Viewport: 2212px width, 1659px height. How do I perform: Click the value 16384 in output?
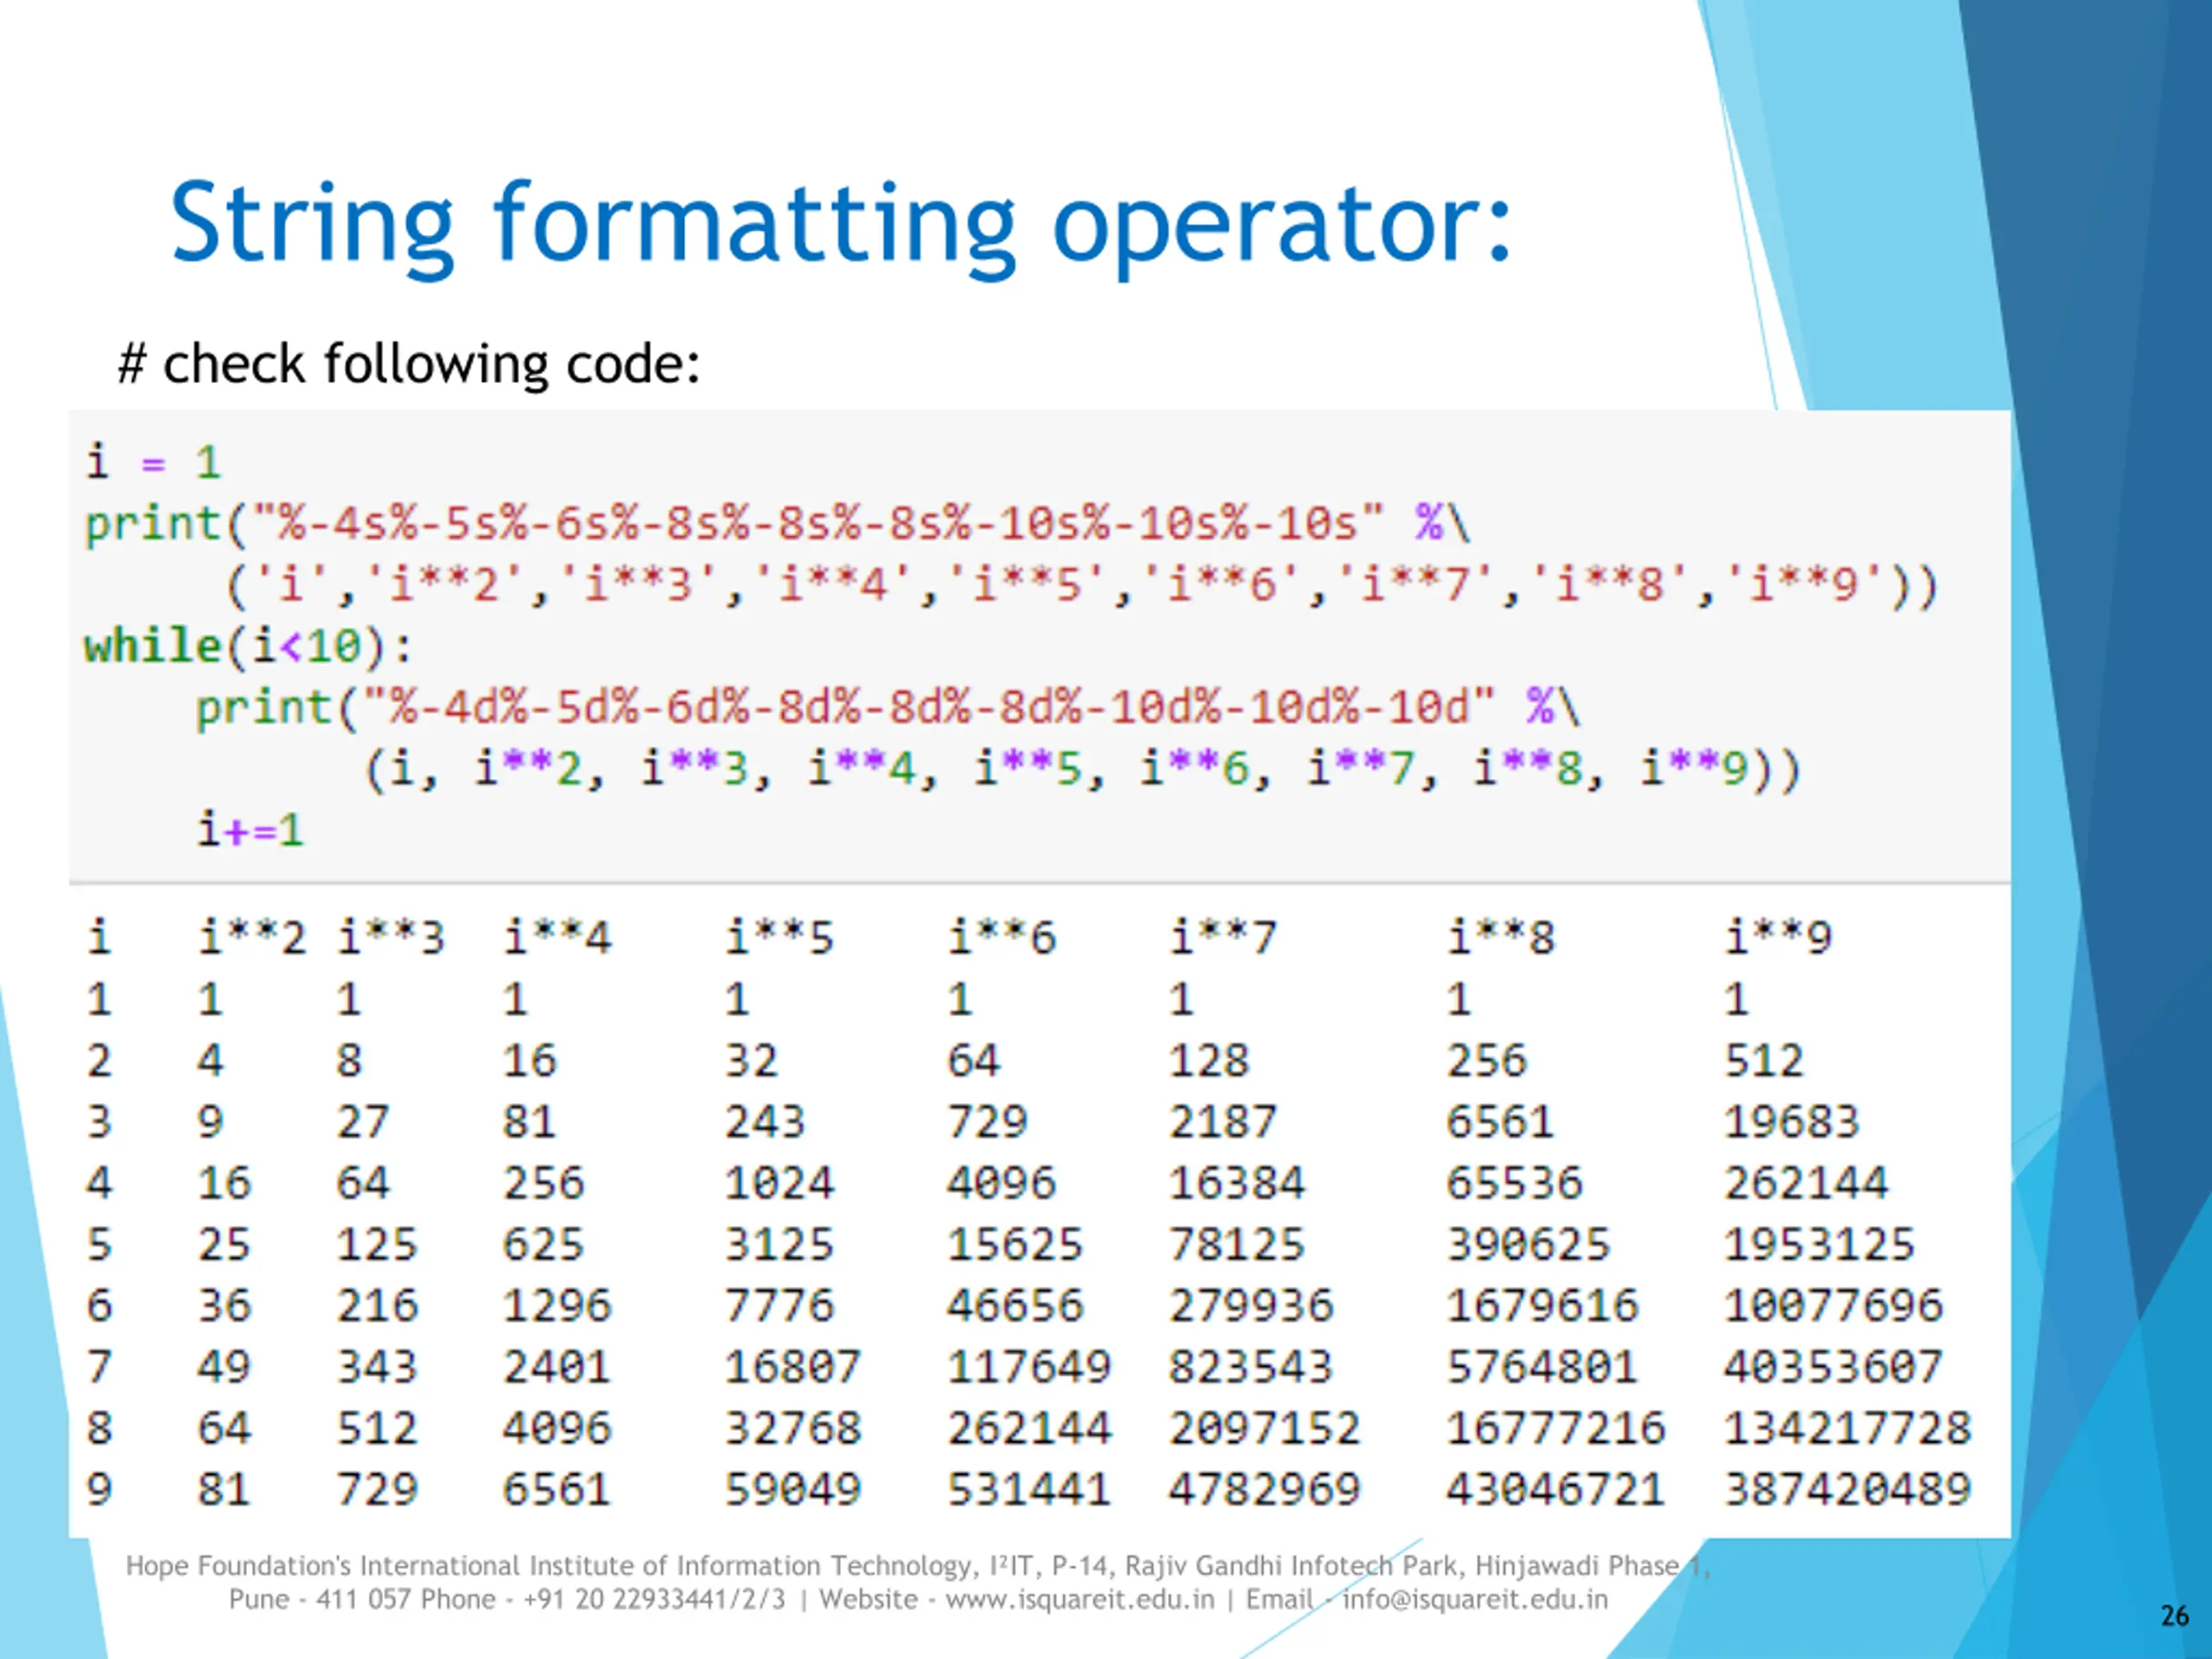tap(1237, 1183)
